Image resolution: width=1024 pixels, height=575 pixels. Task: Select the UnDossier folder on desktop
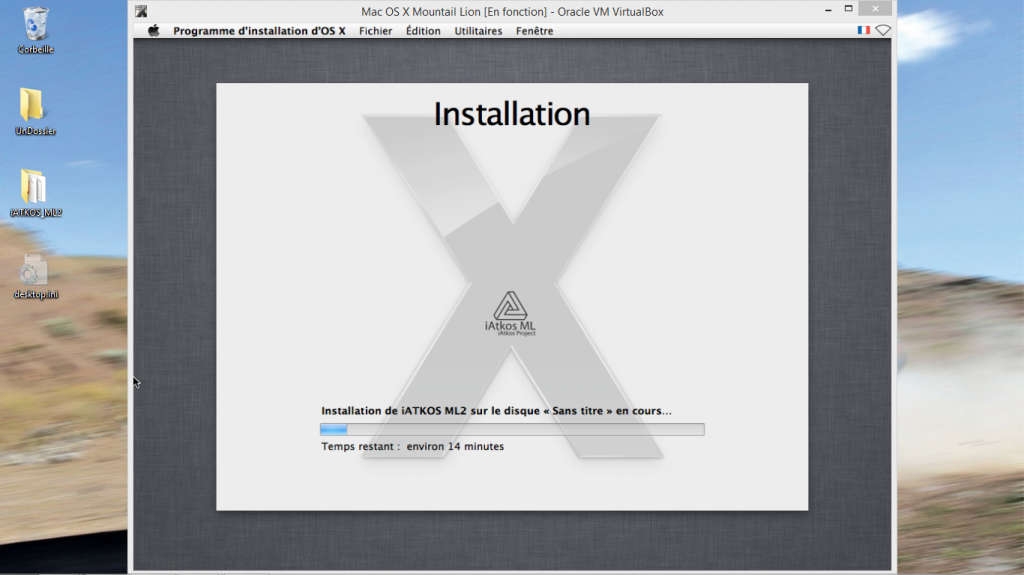pos(34,106)
